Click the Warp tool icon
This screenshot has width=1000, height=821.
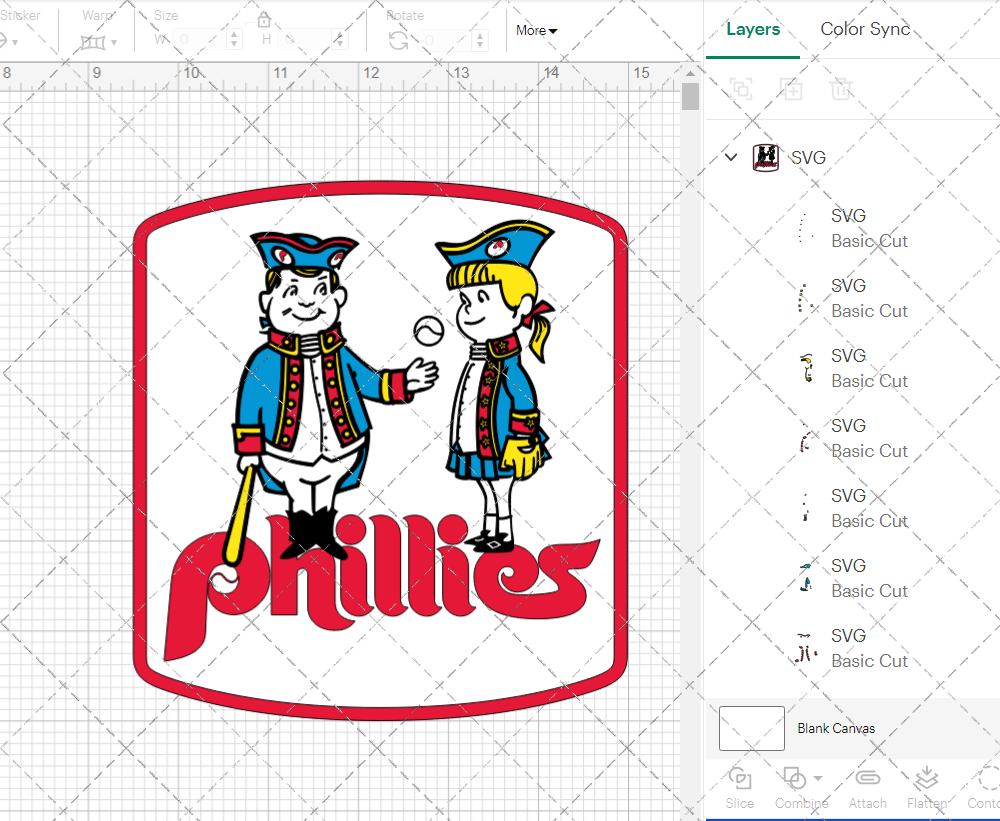(x=92, y=42)
